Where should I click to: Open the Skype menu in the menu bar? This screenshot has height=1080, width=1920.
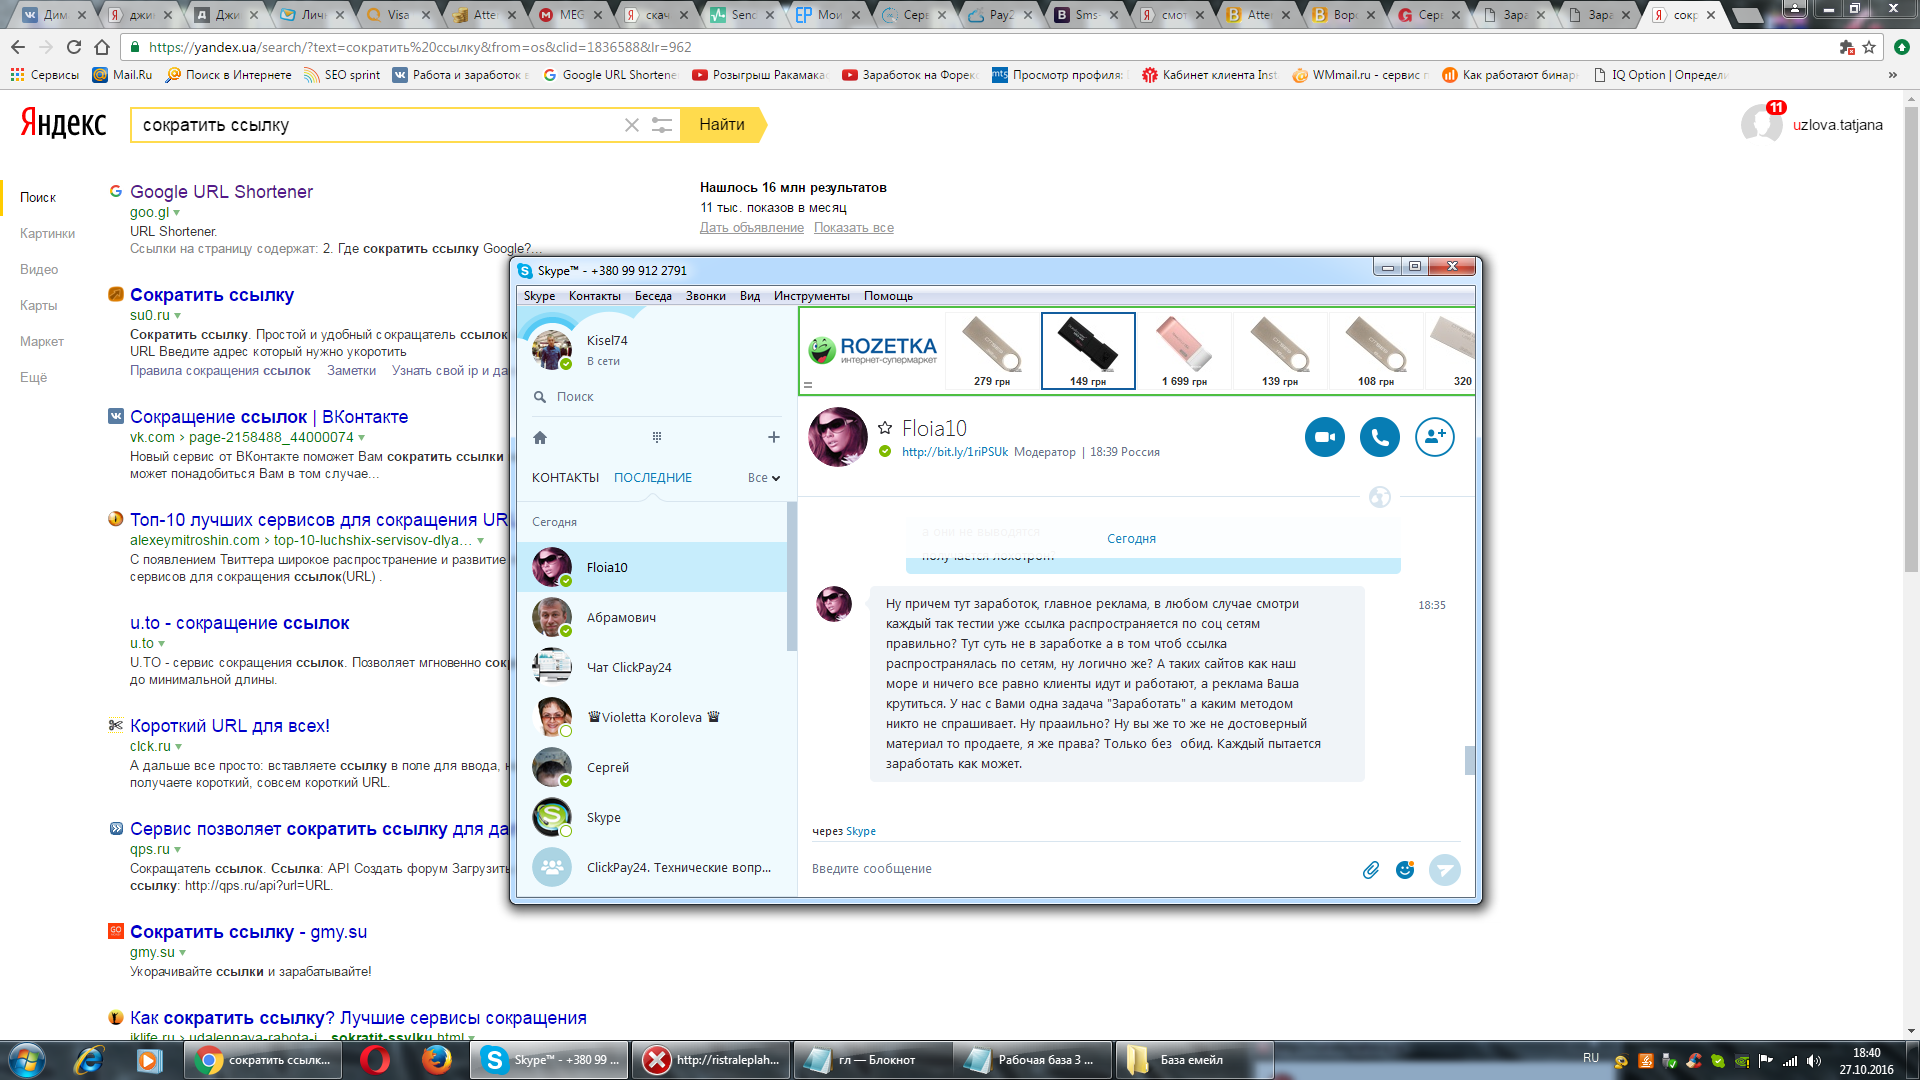pyautogui.click(x=539, y=296)
